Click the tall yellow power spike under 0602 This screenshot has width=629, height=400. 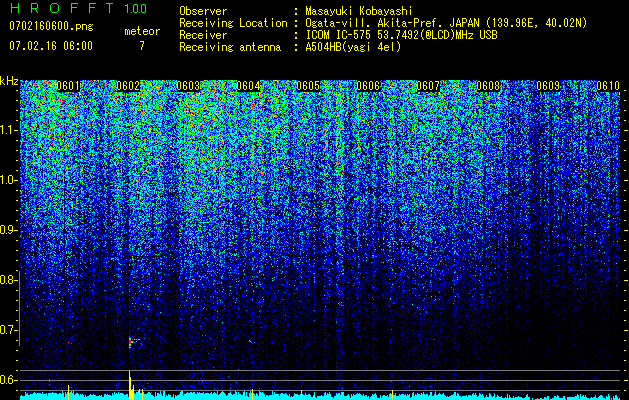130,385
